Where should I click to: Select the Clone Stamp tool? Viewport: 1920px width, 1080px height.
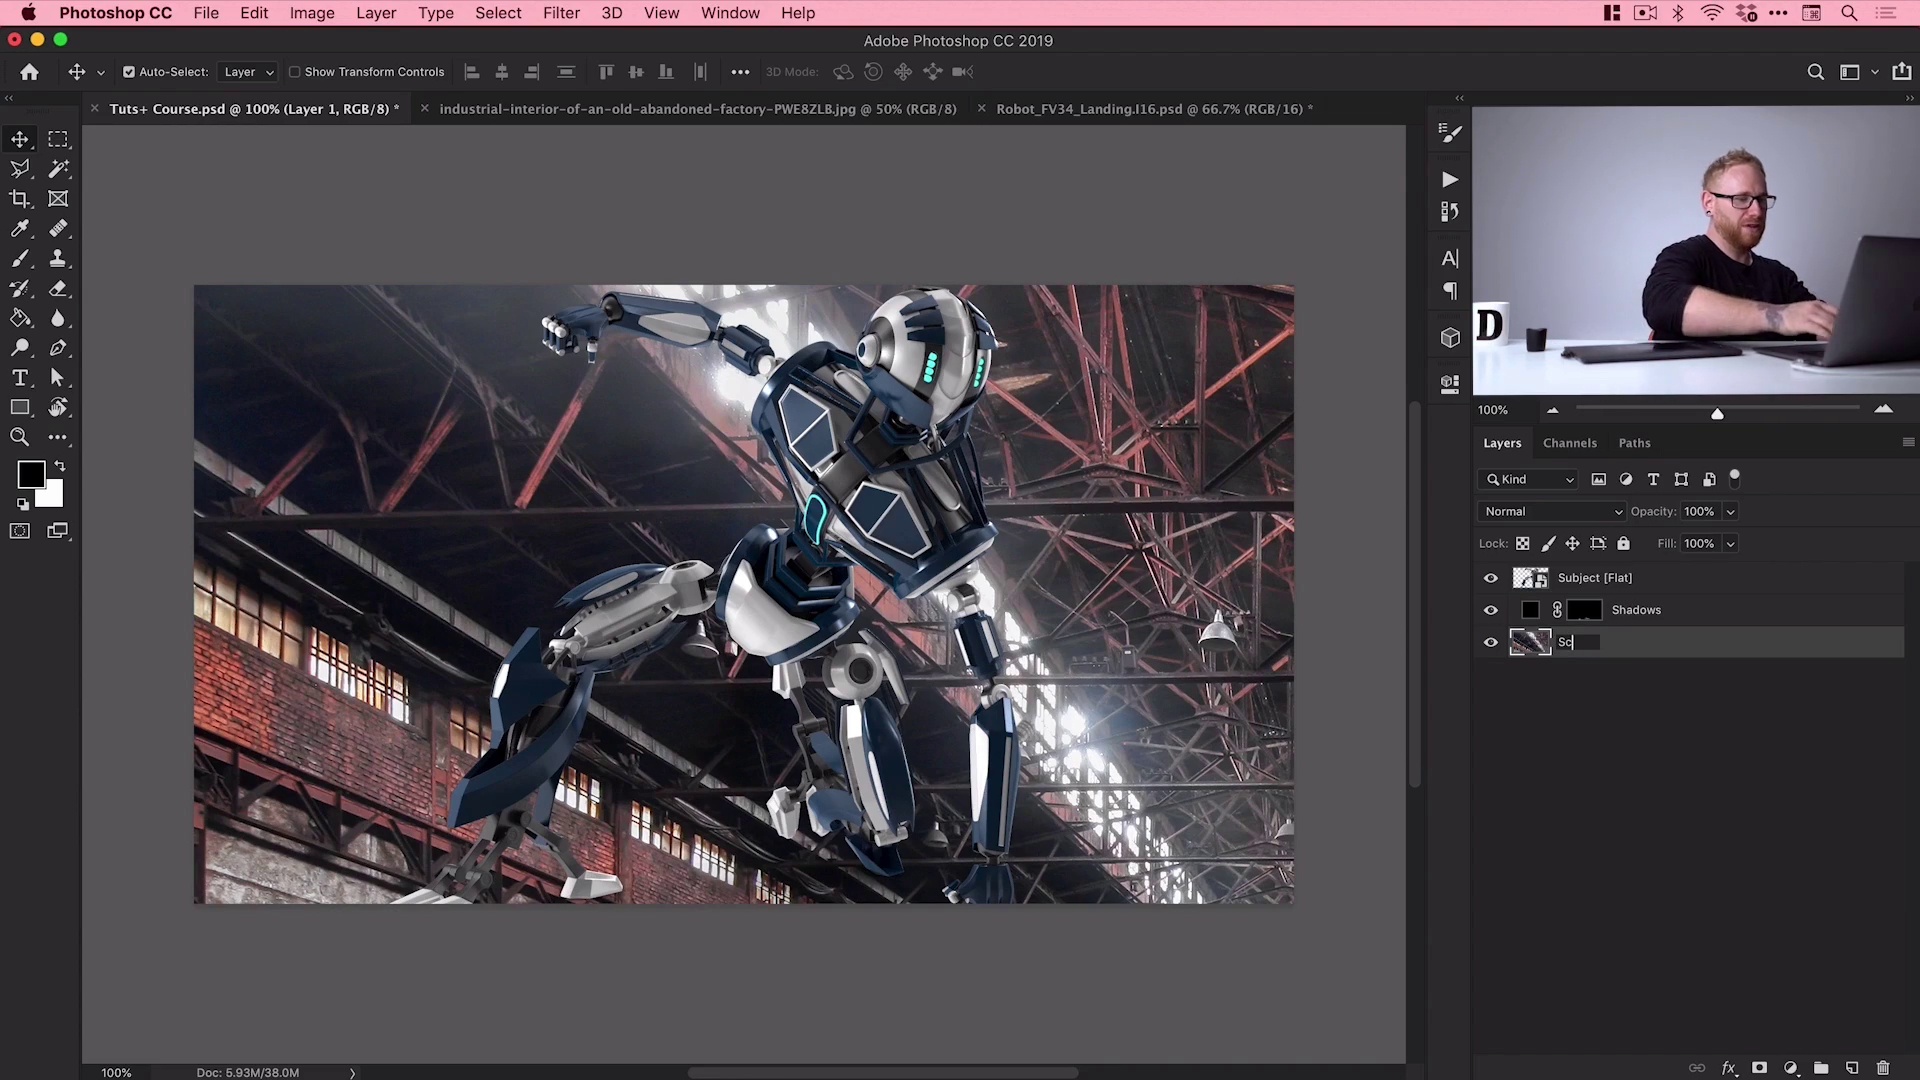click(58, 257)
